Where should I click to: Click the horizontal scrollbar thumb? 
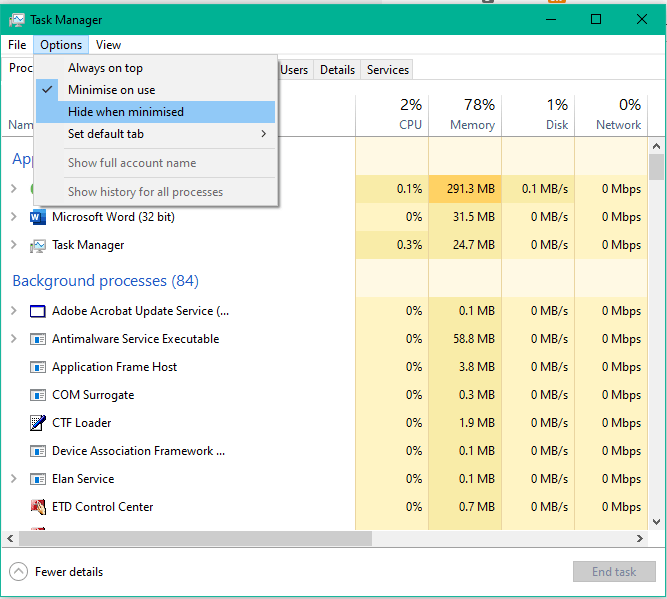tap(195, 539)
